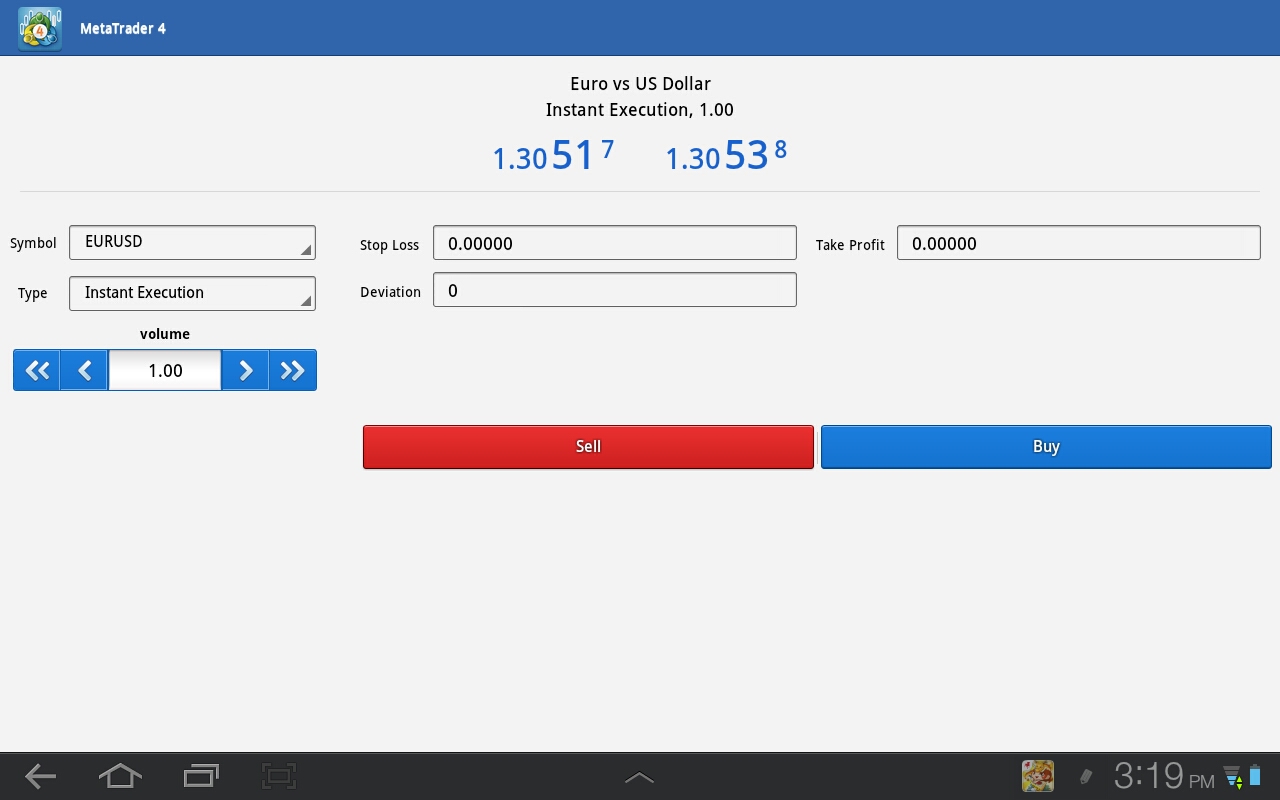1280x800 pixels.
Task: Tap the Take Profit label
Action: tap(850, 245)
